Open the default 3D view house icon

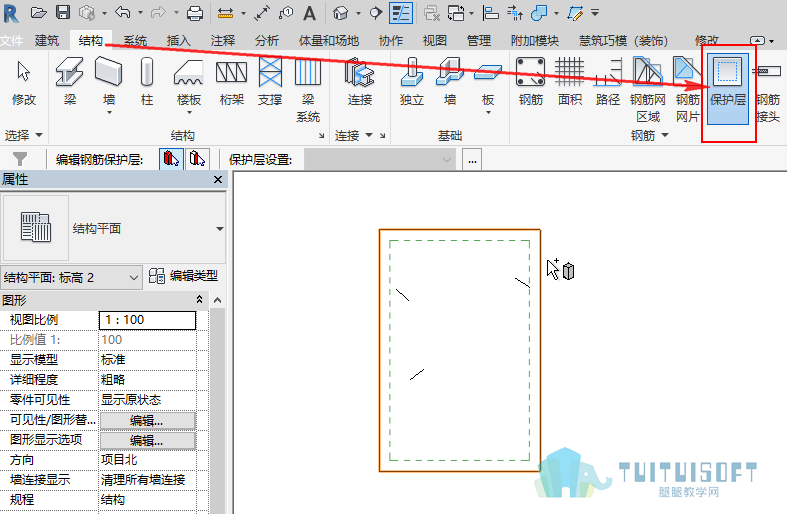tap(341, 13)
